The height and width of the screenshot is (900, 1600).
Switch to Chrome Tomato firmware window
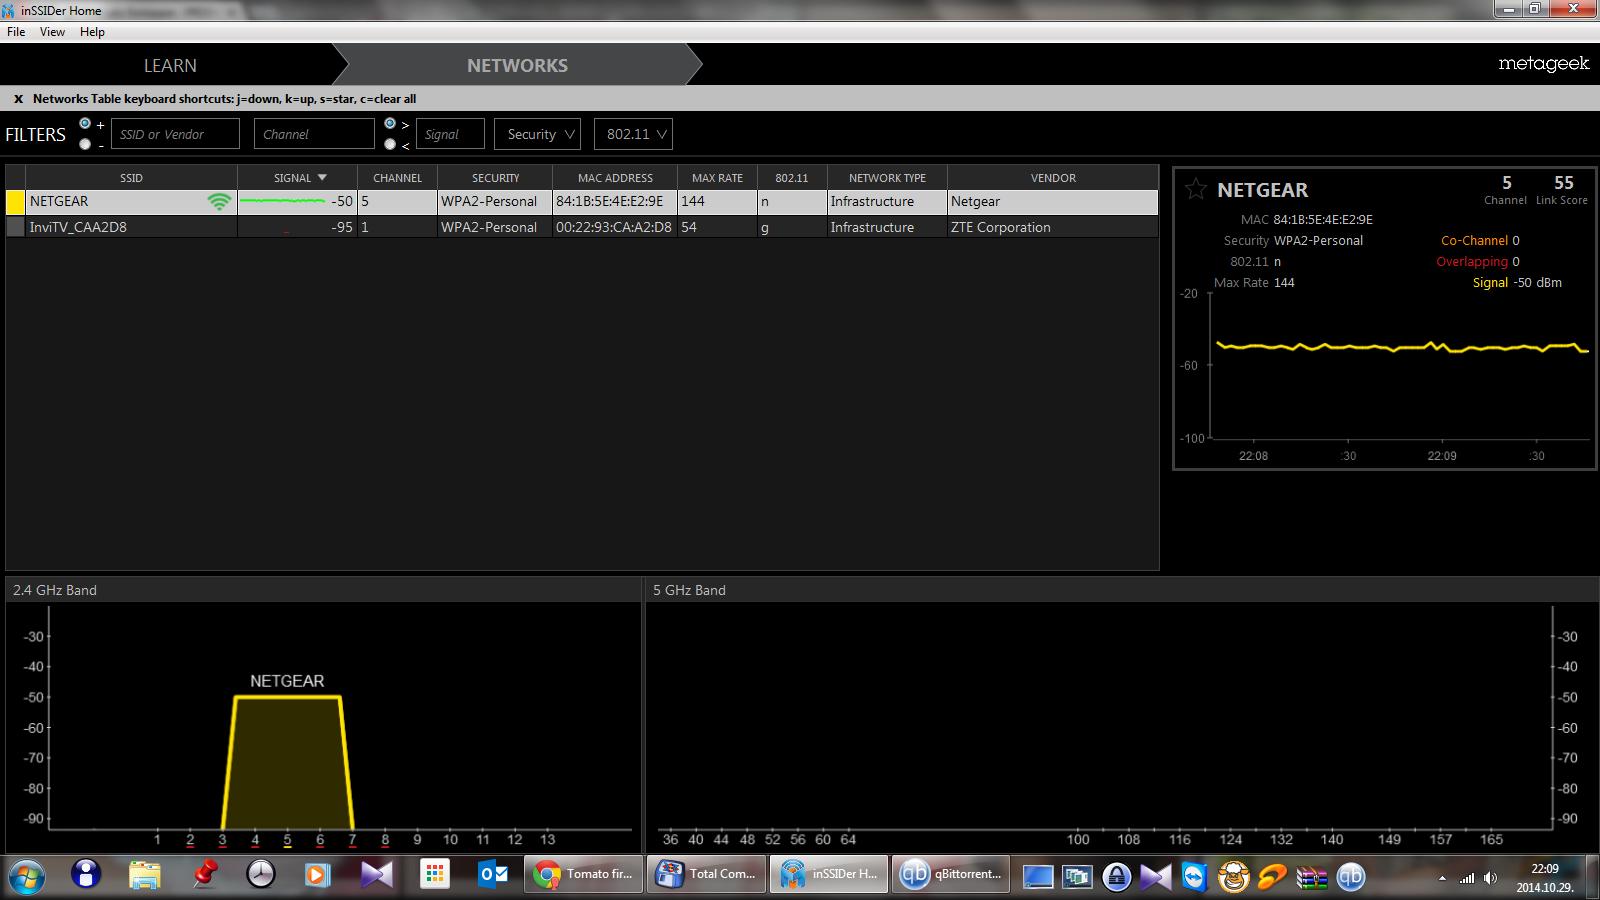pyautogui.click(x=584, y=875)
